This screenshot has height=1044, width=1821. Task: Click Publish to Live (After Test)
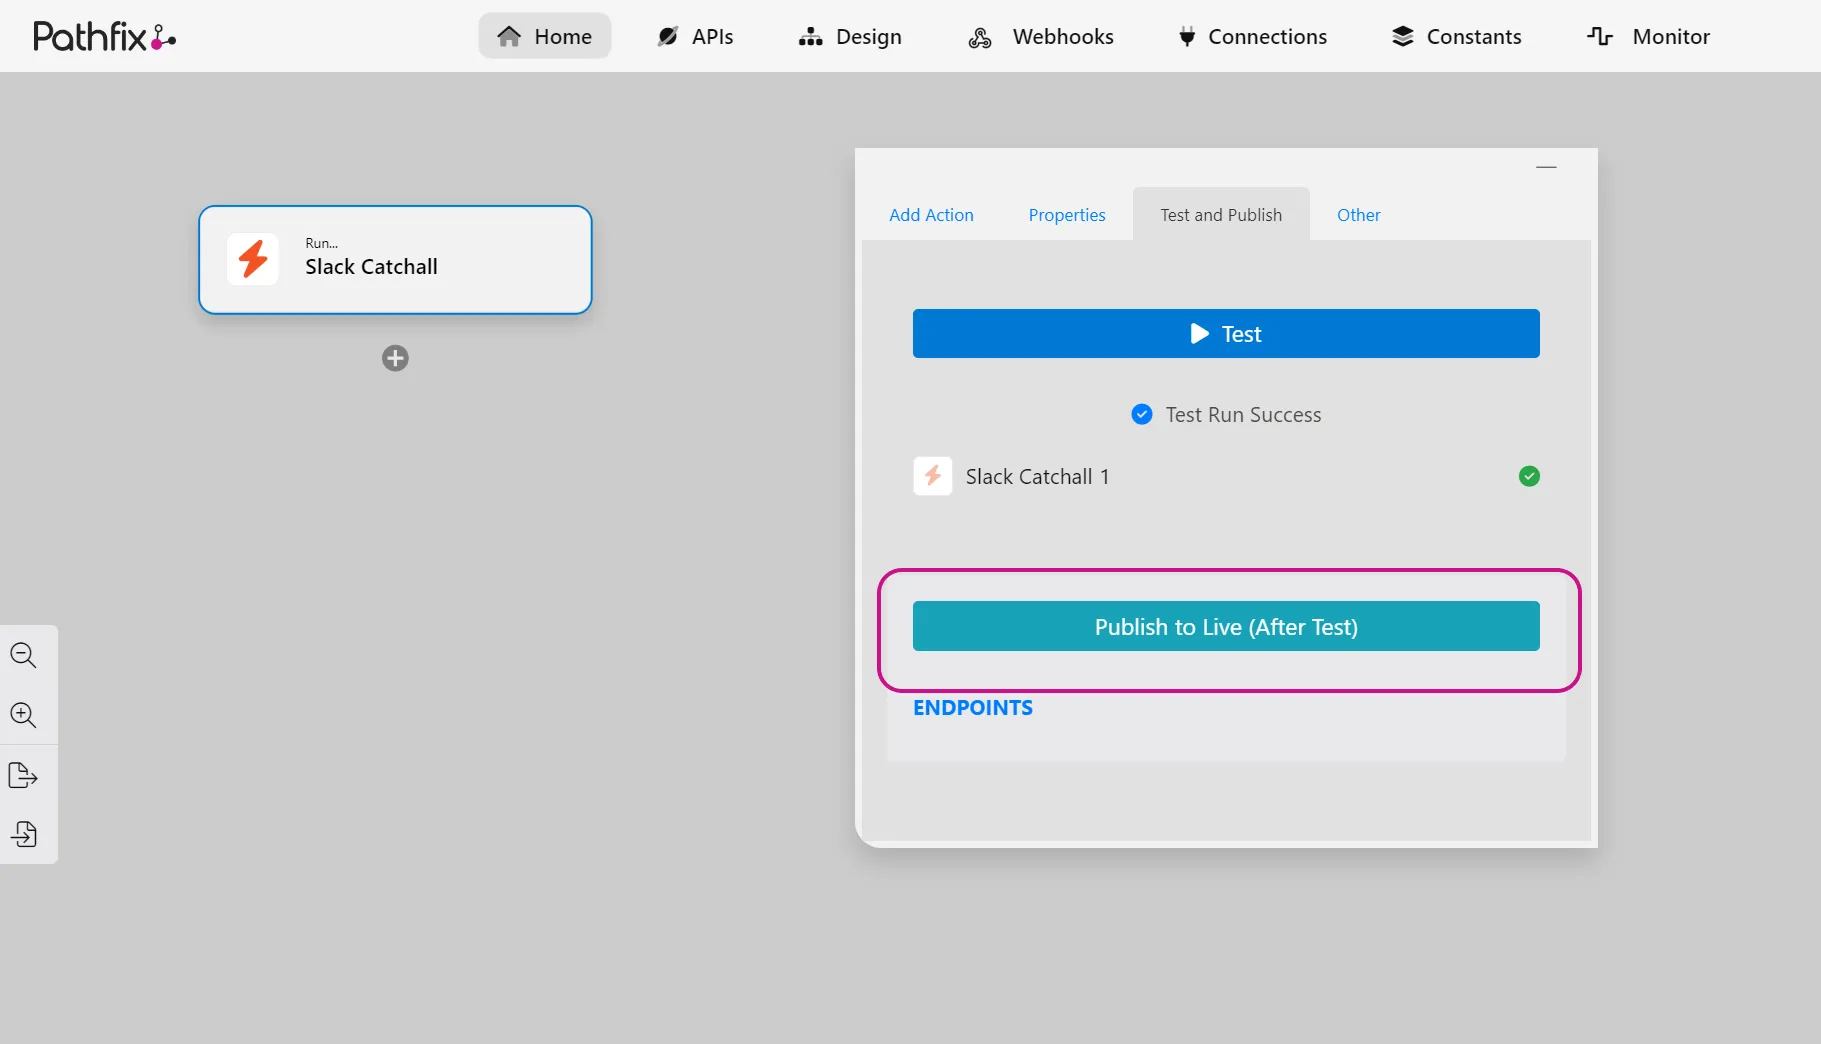(1226, 626)
